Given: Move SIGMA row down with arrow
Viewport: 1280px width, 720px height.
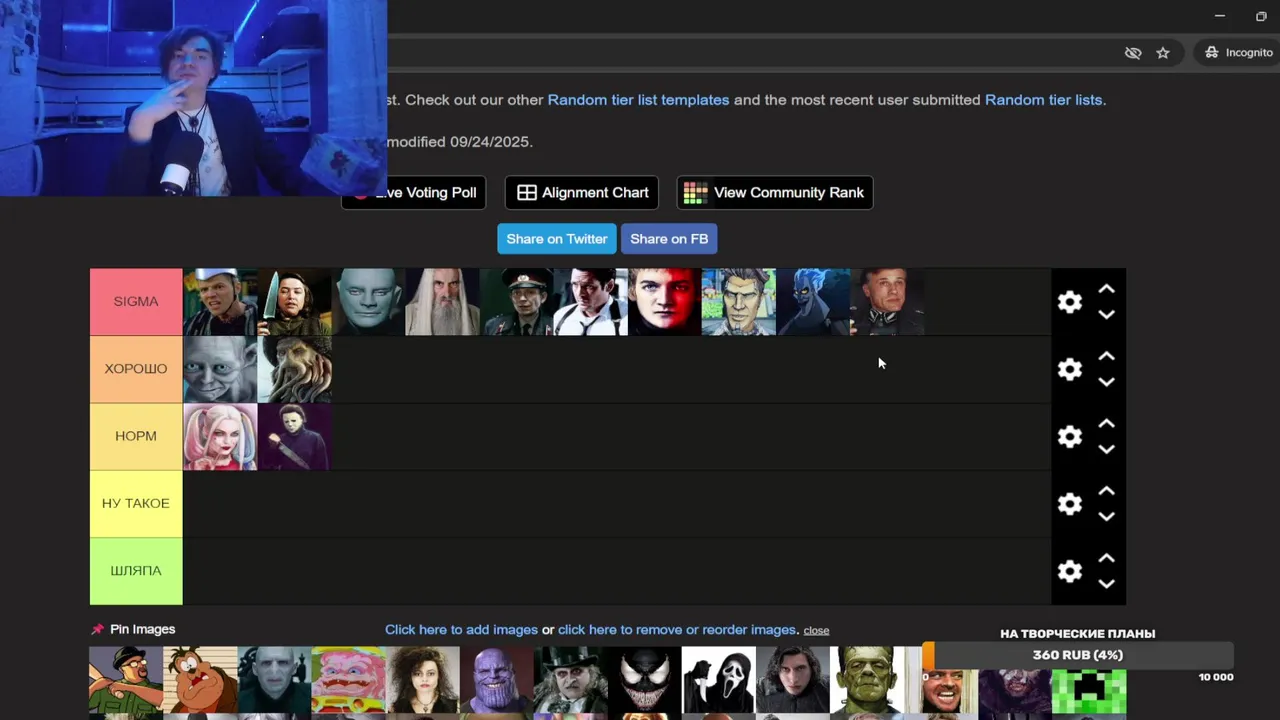Looking at the screenshot, I should (x=1106, y=315).
